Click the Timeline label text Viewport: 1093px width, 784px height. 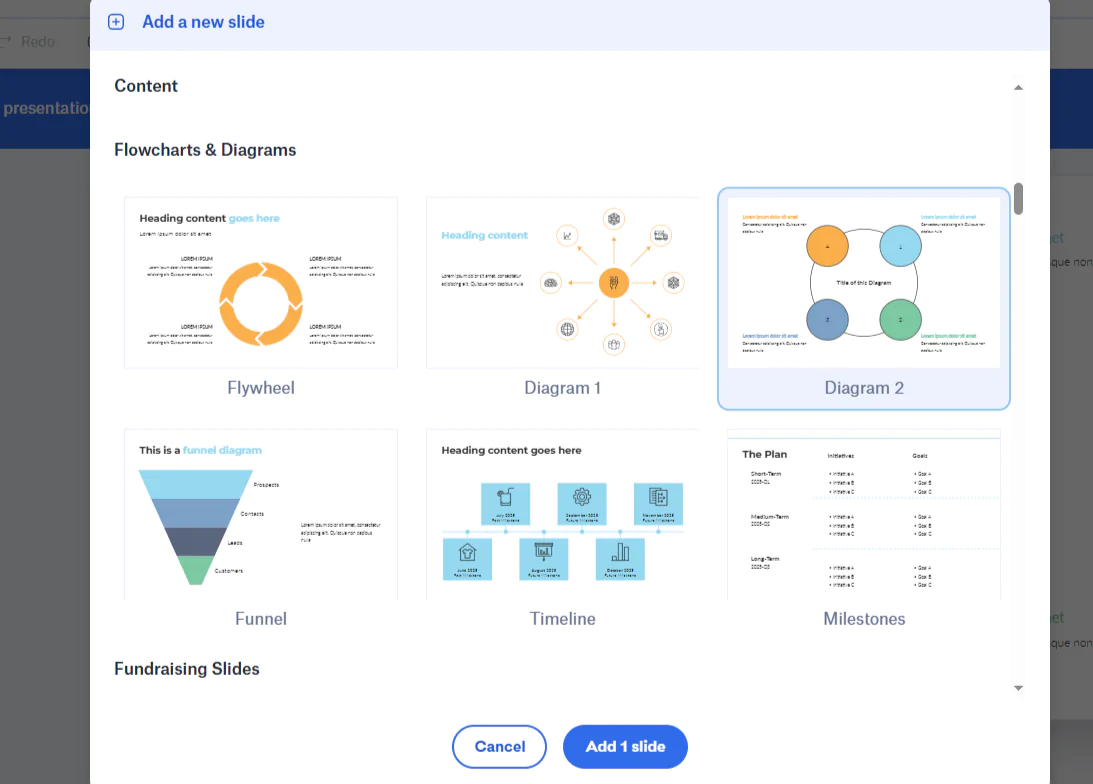563,619
